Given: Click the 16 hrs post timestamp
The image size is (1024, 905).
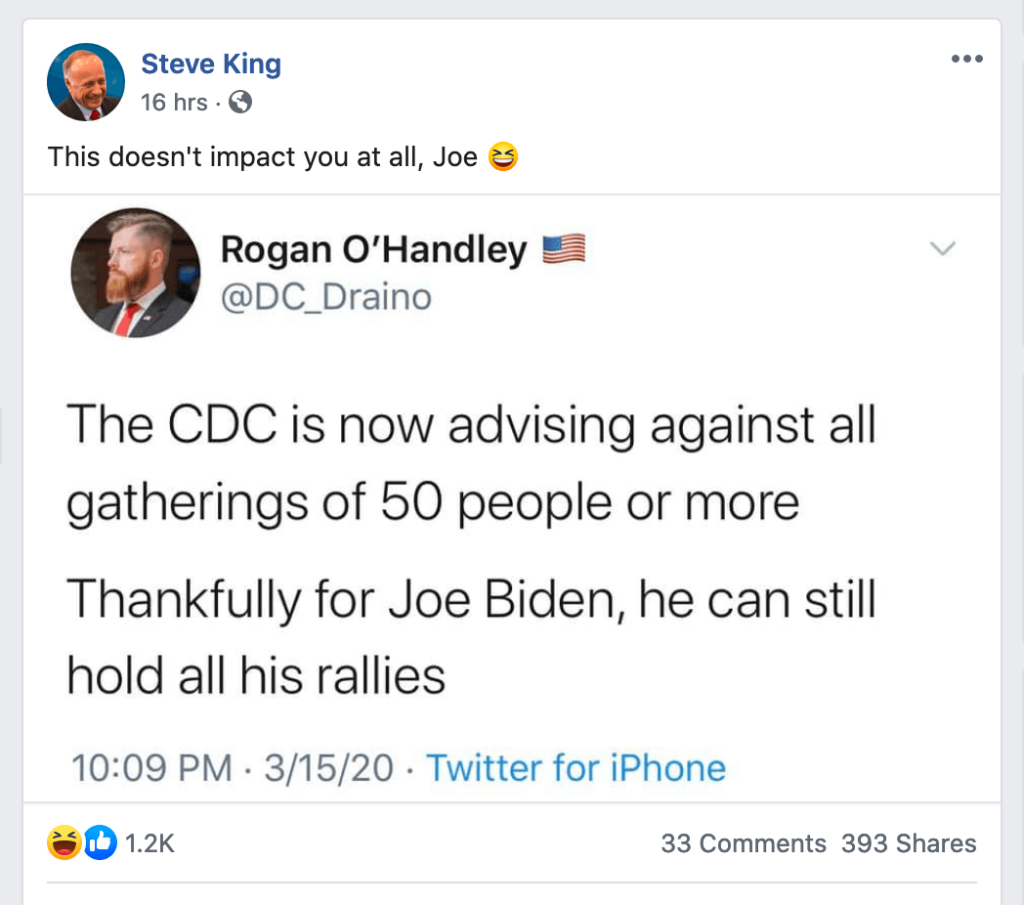Looking at the screenshot, I should [x=174, y=102].
